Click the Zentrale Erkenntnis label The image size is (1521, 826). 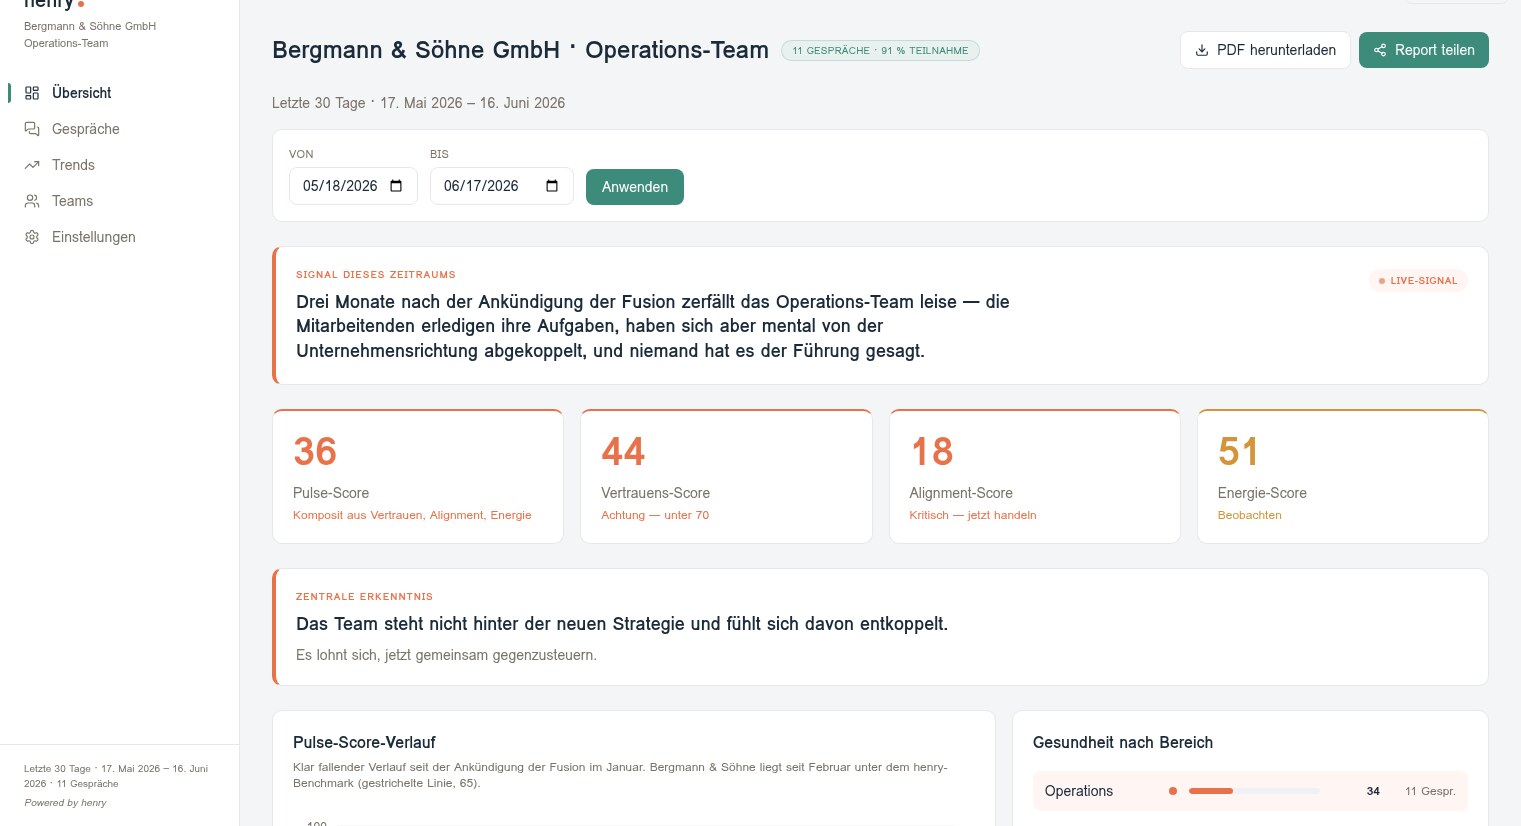(x=364, y=597)
